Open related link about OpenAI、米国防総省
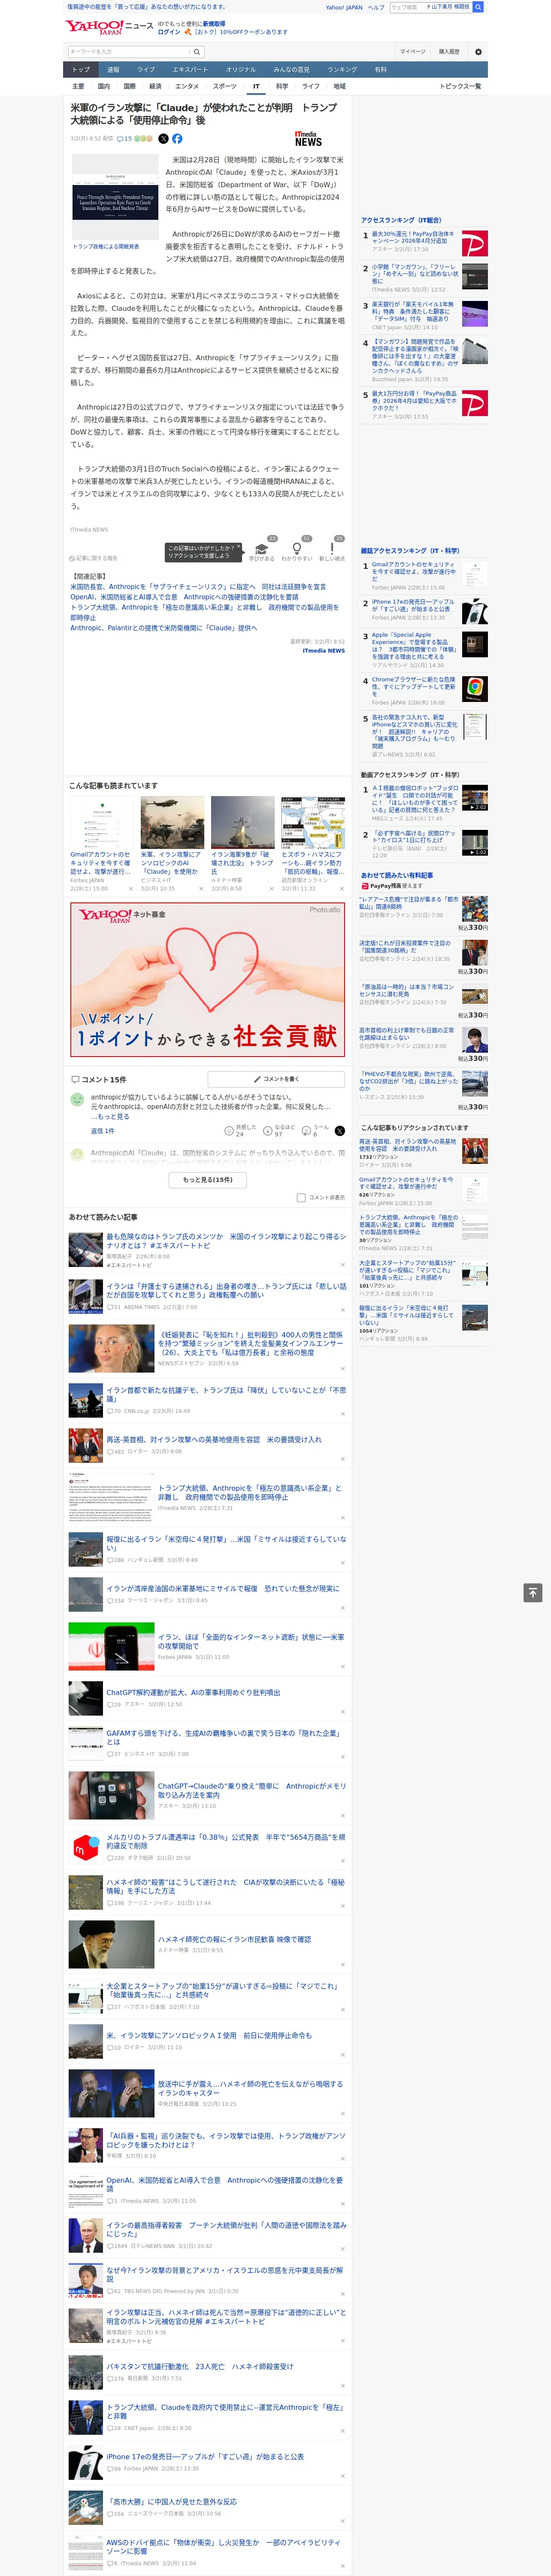 point(184,597)
